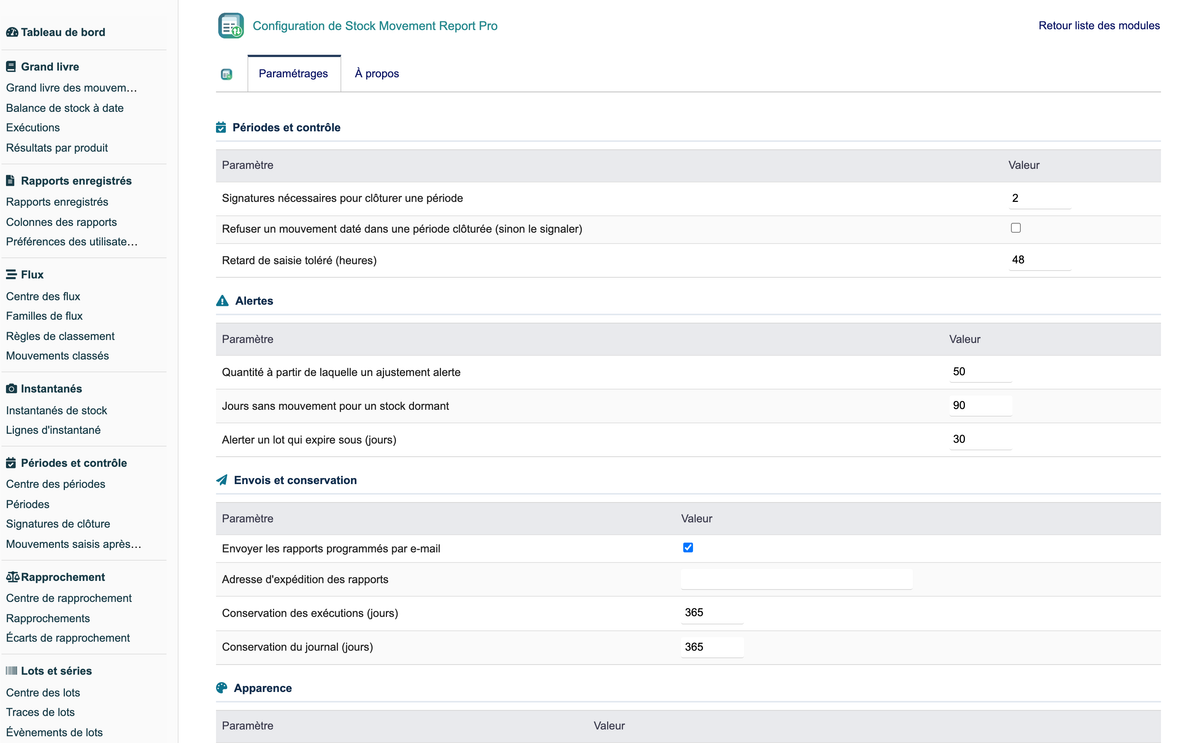This screenshot has height=743, width=1200.
Task: Open the Paramétrages tab
Action: (x=293, y=74)
